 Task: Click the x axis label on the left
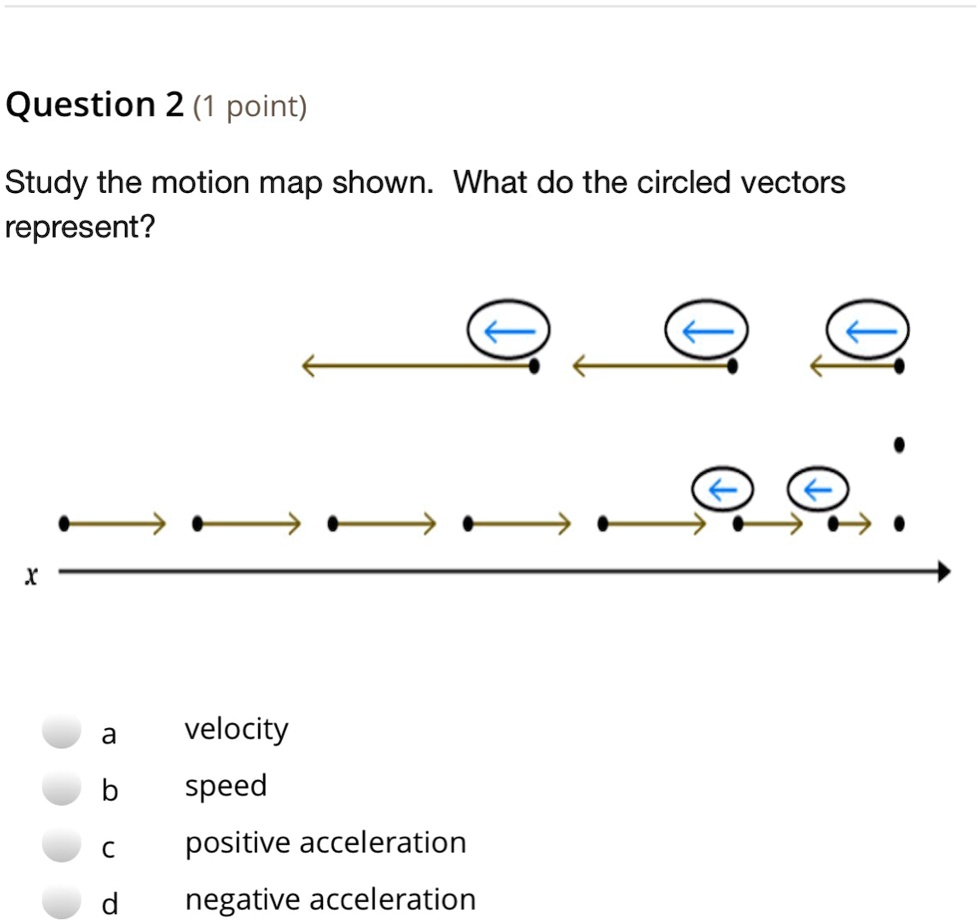tap(31, 574)
